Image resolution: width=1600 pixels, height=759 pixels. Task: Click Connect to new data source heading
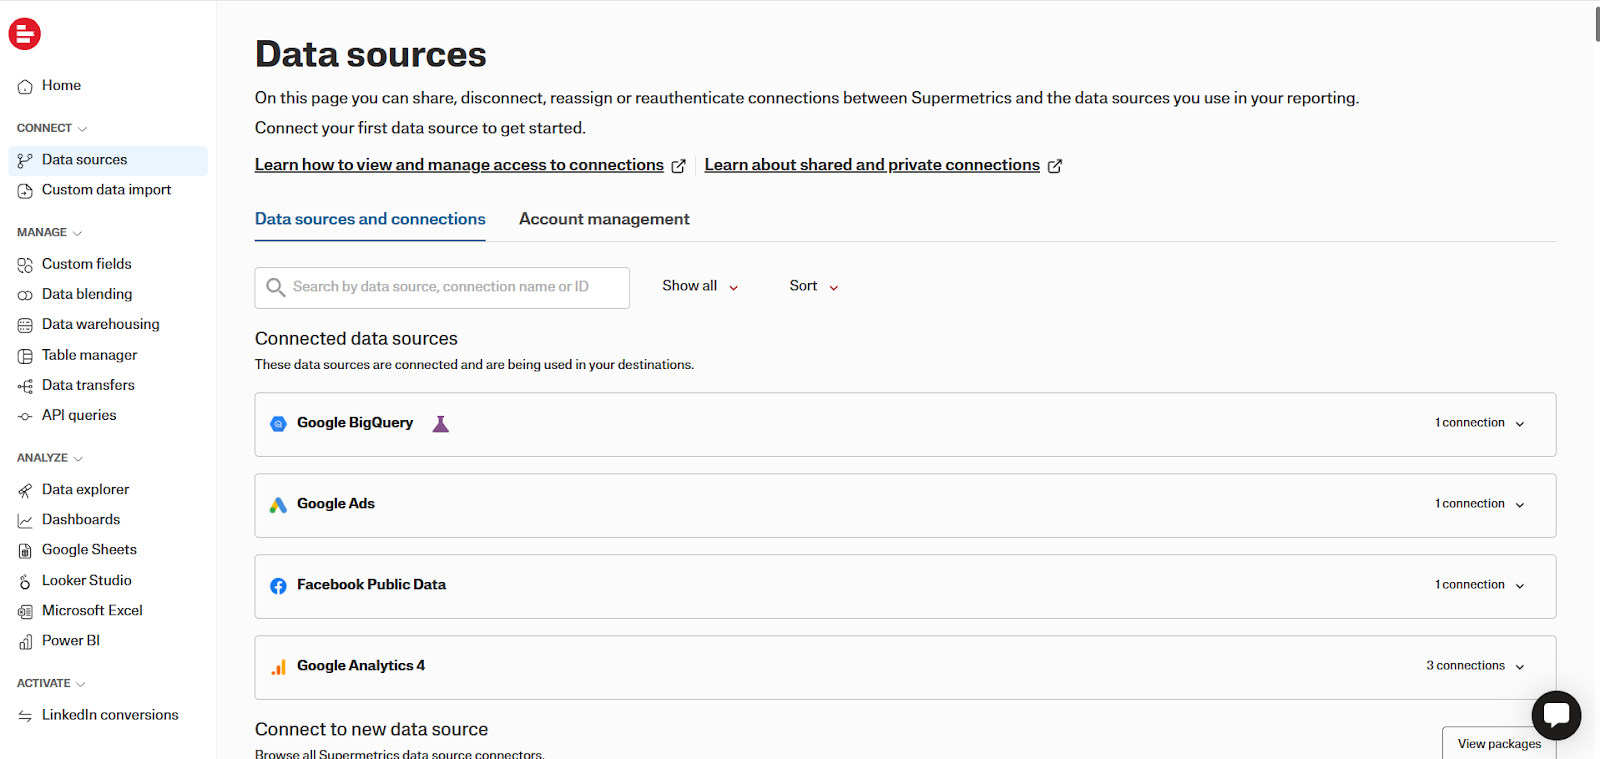(x=371, y=730)
